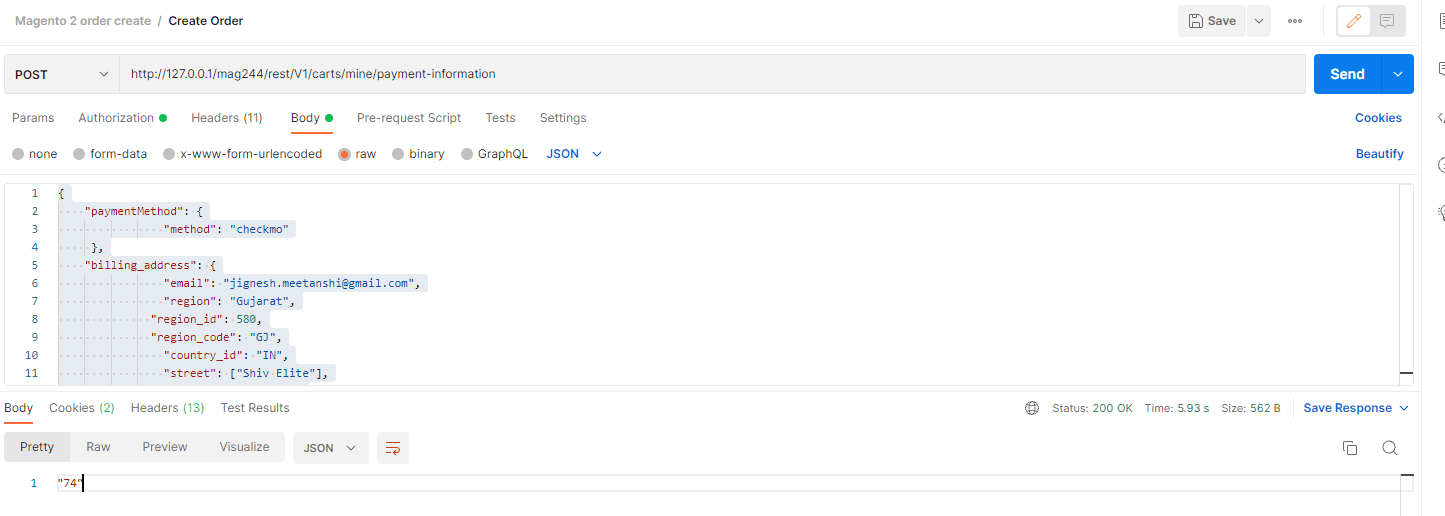
Task: Select the form-data radio button
Action: [79, 154]
